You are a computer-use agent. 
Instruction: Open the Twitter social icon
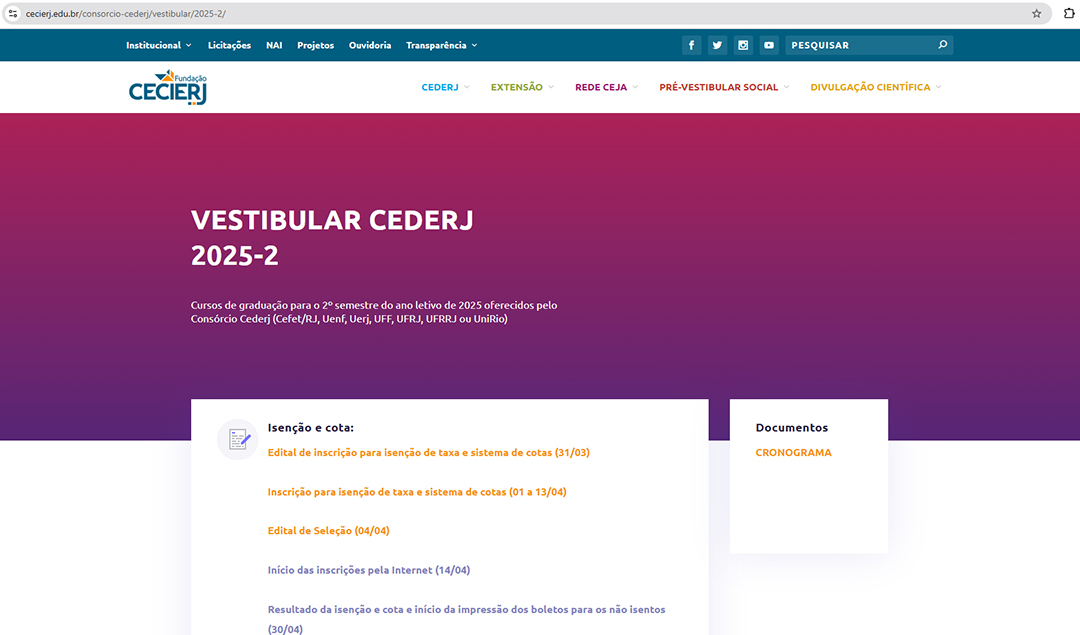click(717, 45)
